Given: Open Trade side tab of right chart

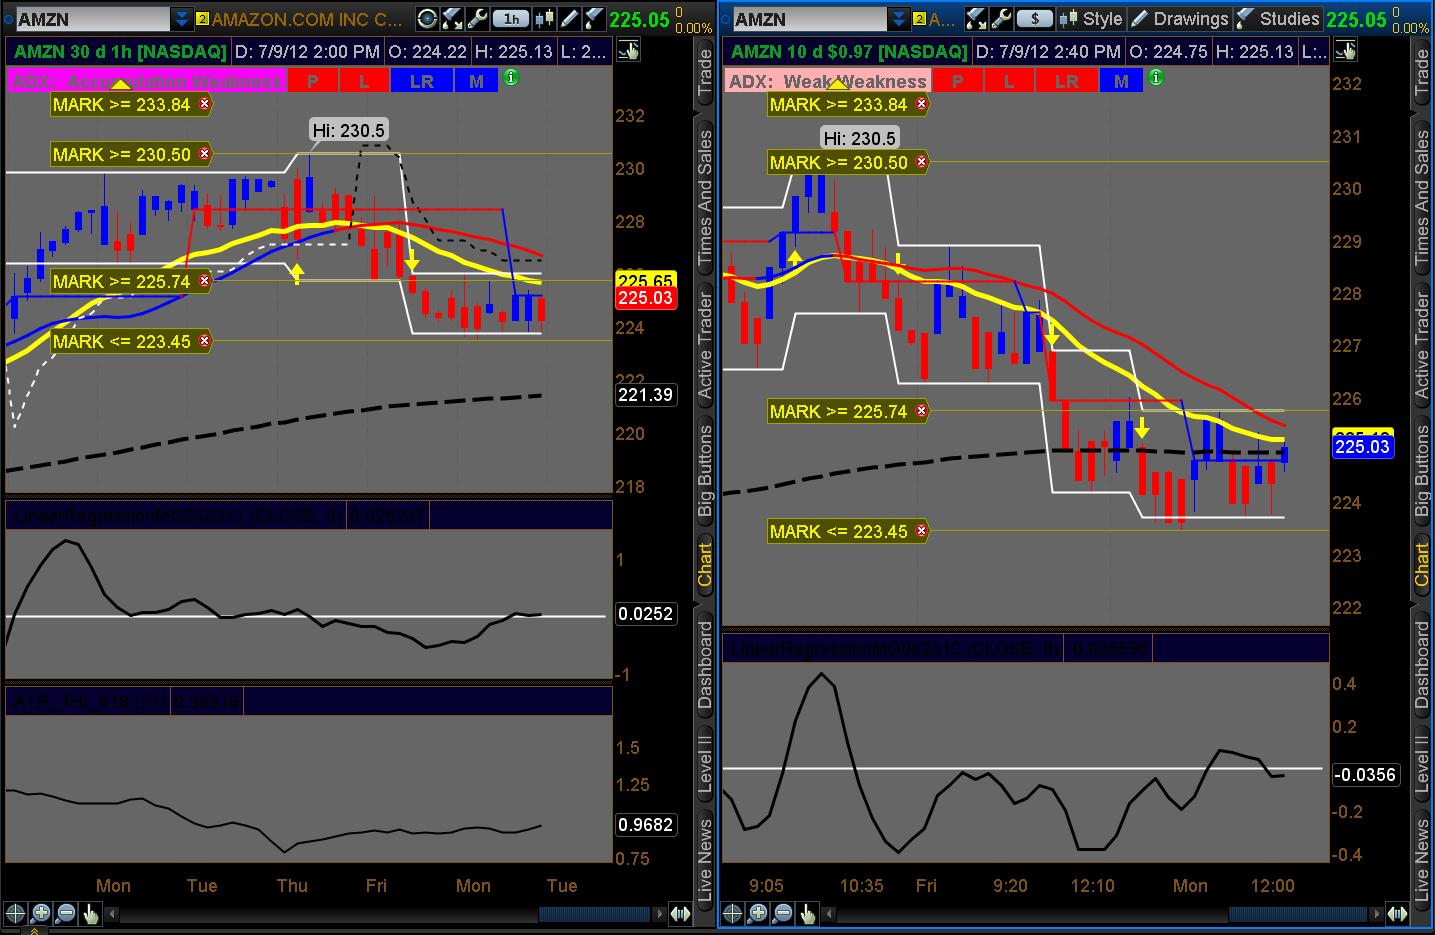Looking at the screenshot, I should point(1422,73).
